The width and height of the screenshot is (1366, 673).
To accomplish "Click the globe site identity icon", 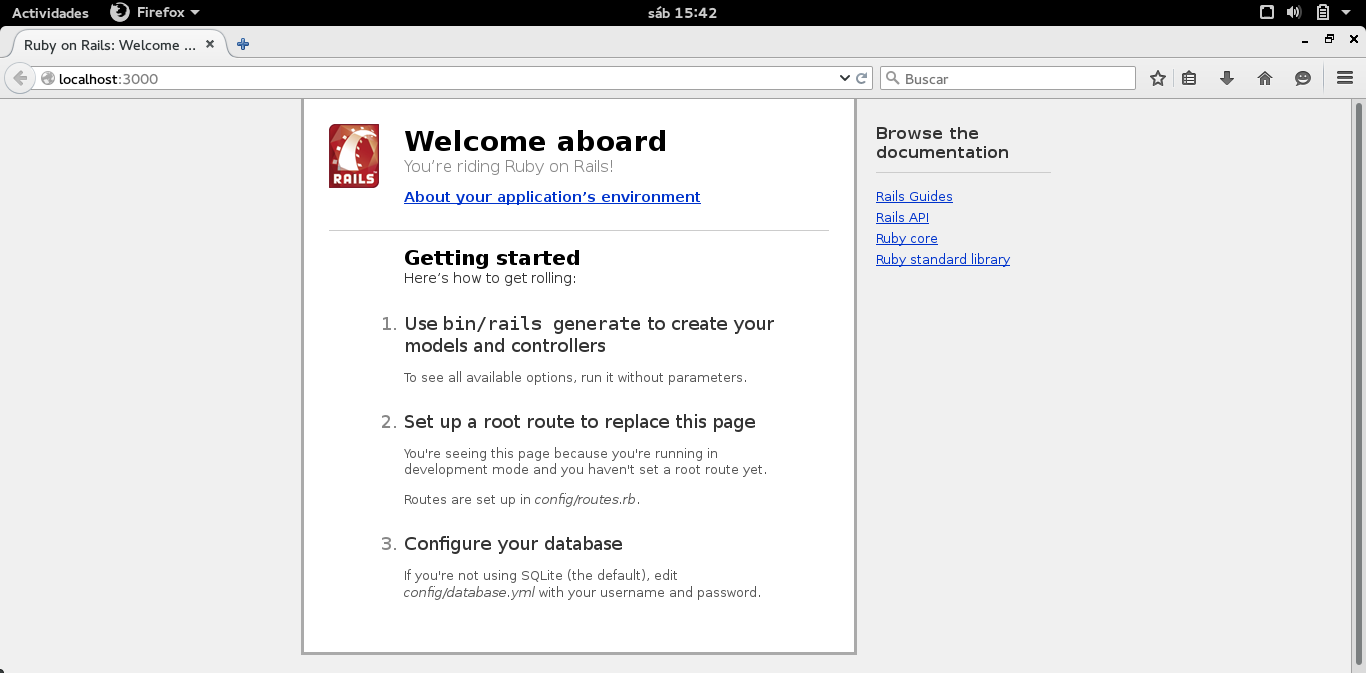I will click(47, 78).
